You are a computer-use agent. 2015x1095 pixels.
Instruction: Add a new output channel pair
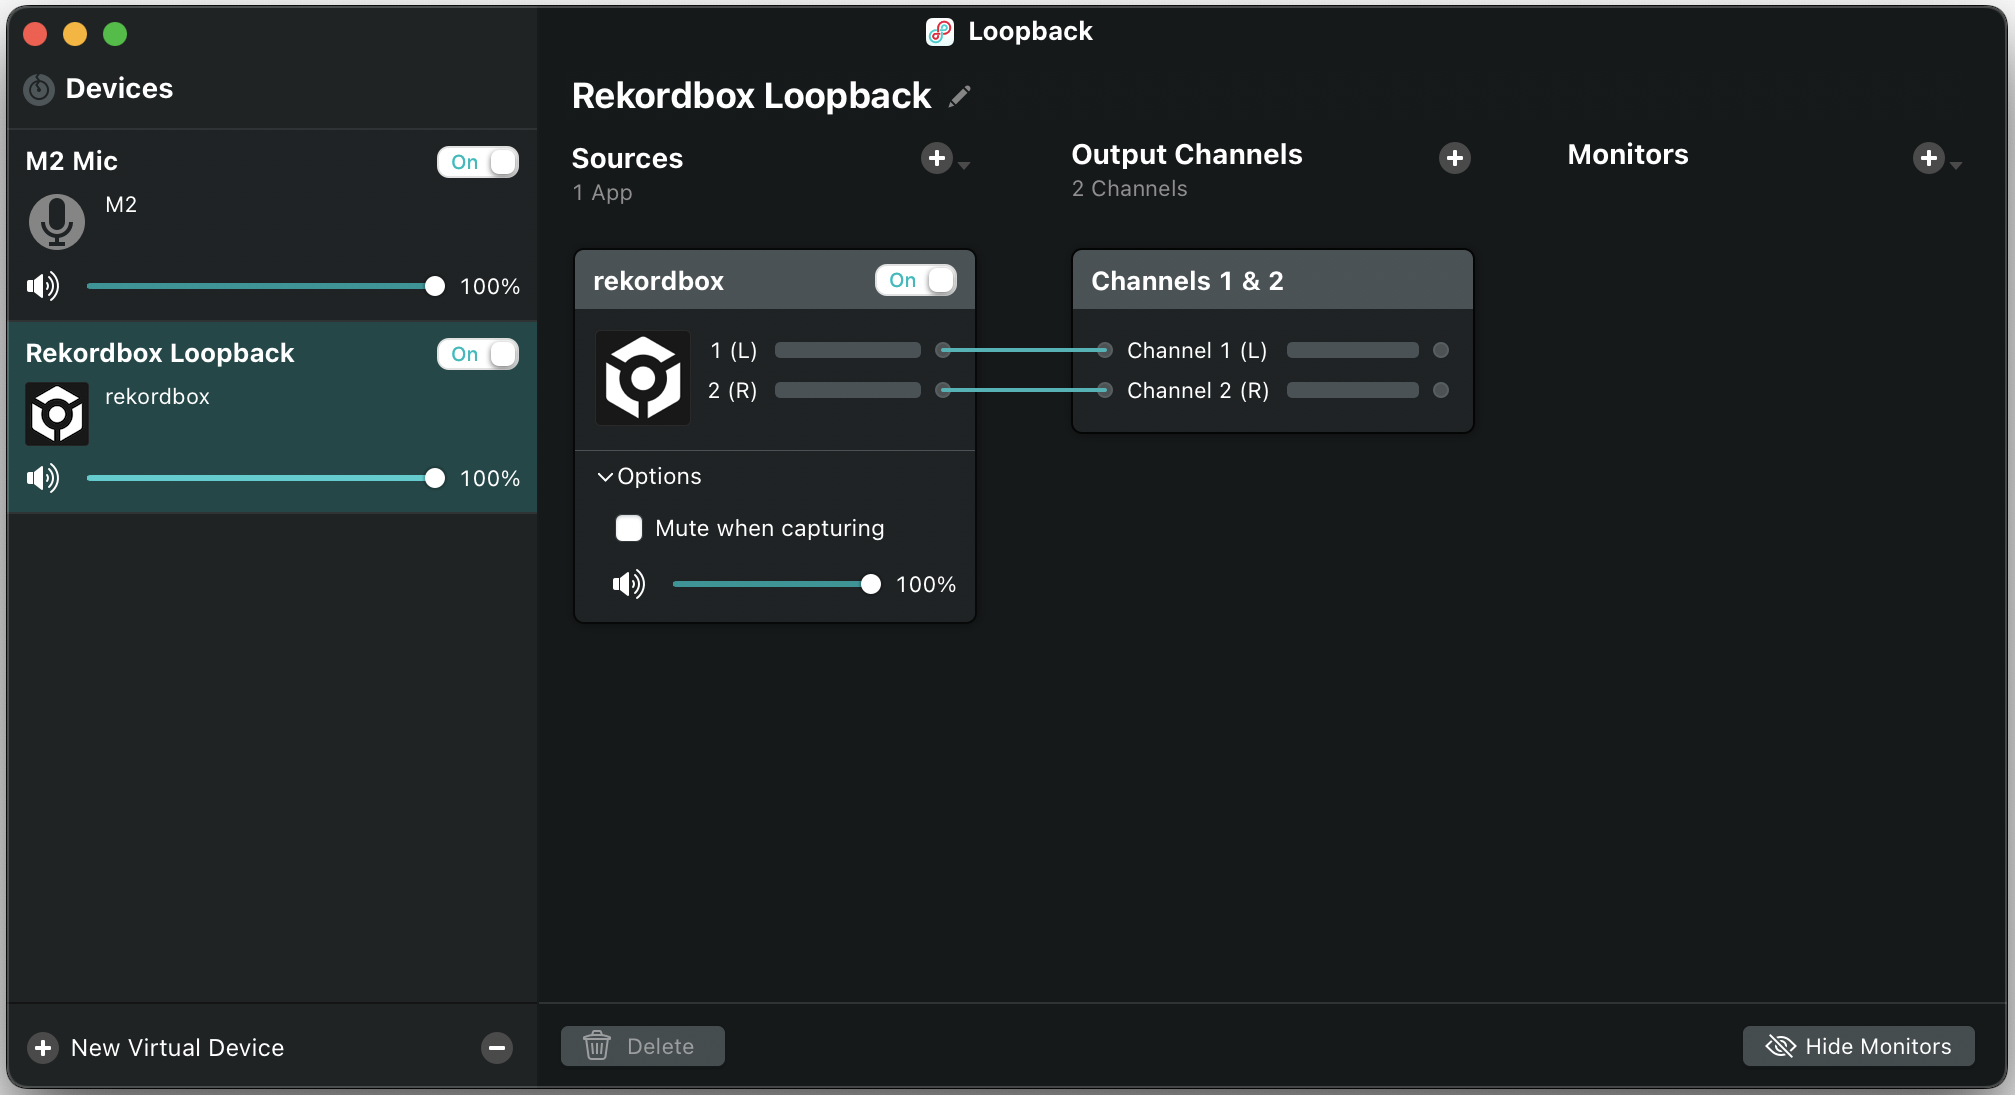pyautogui.click(x=1455, y=157)
